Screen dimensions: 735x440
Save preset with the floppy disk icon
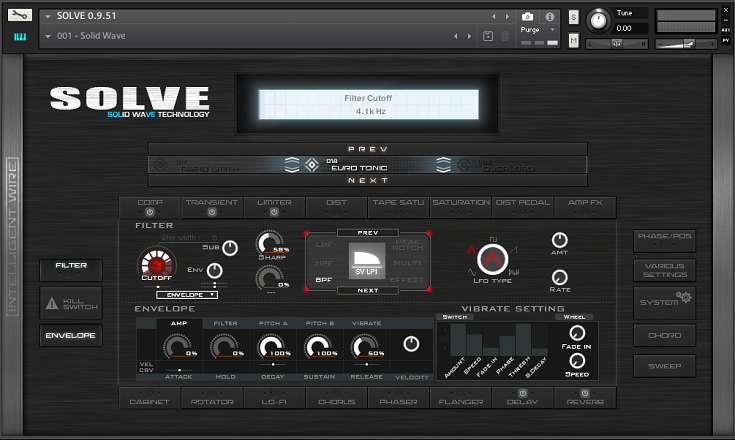(488, 36)
